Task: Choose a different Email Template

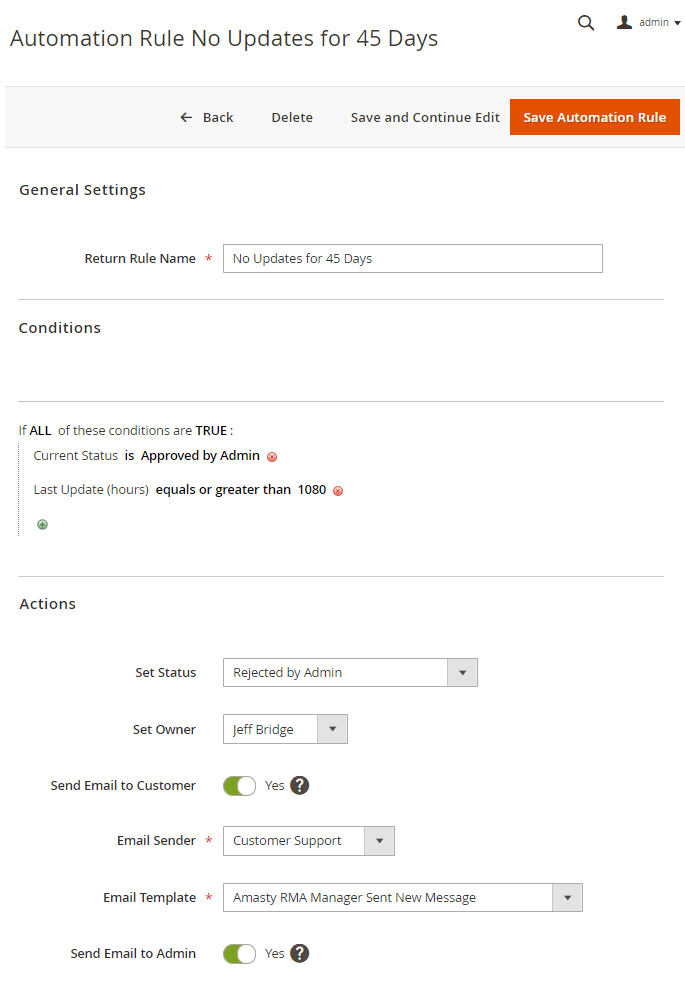Action: pos(402,898)
